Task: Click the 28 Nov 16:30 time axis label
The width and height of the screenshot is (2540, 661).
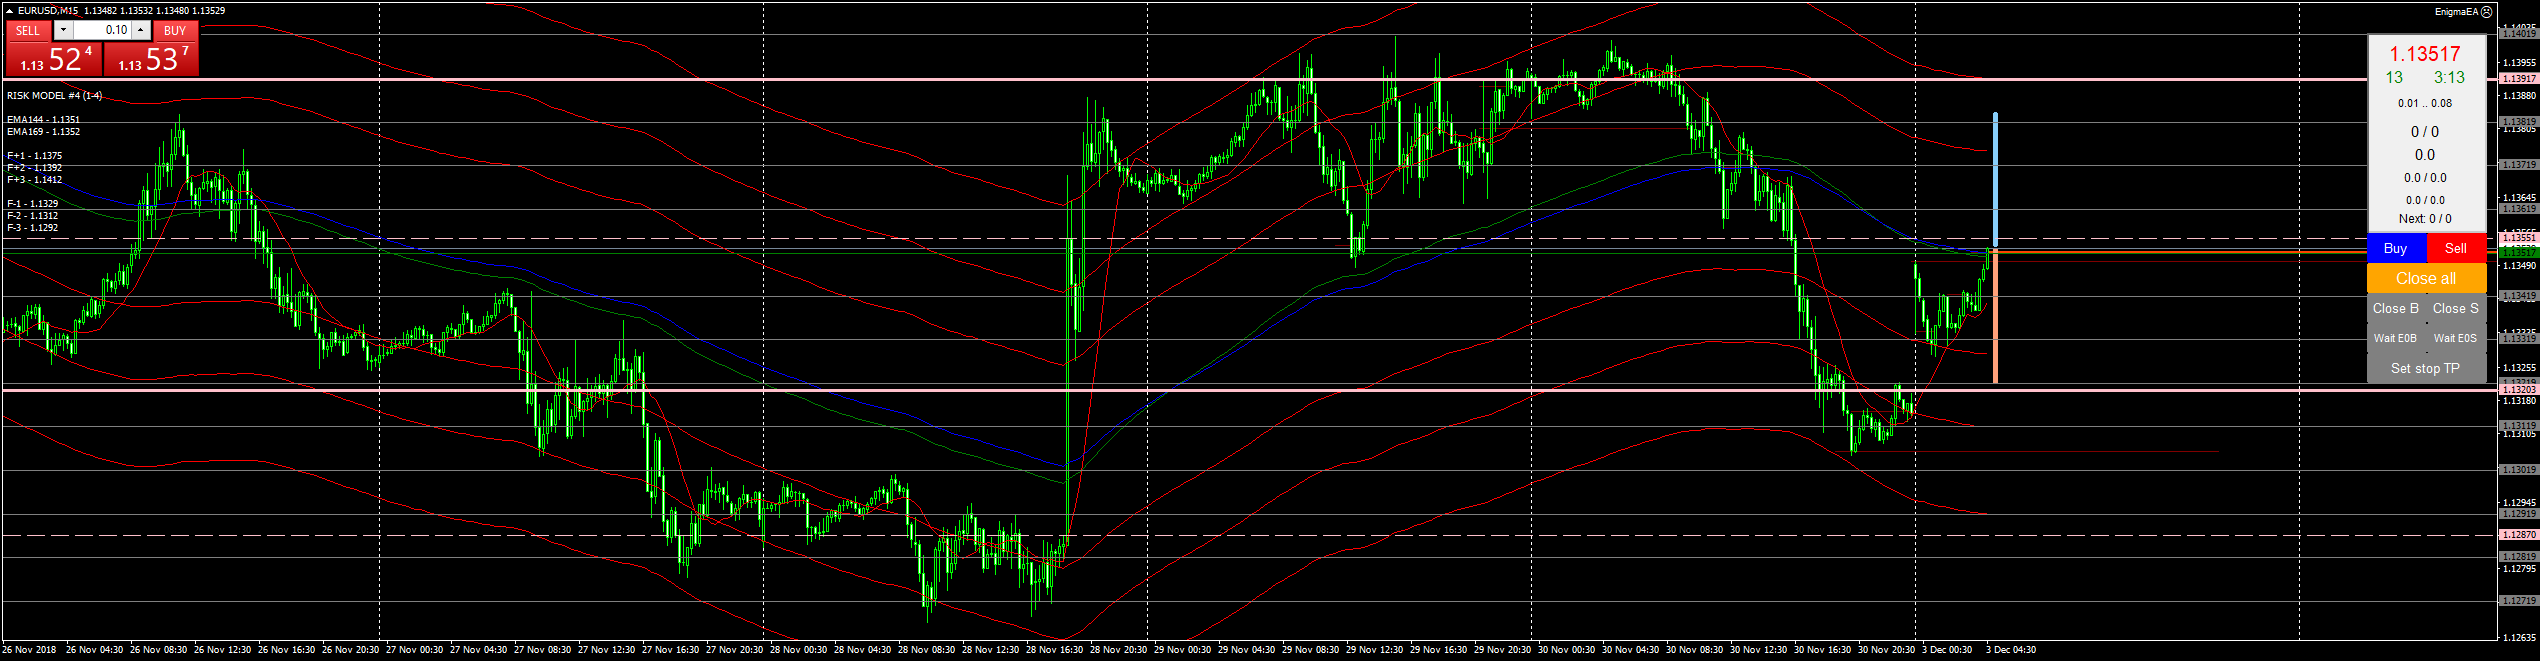Action: (x=1054, y=650)
